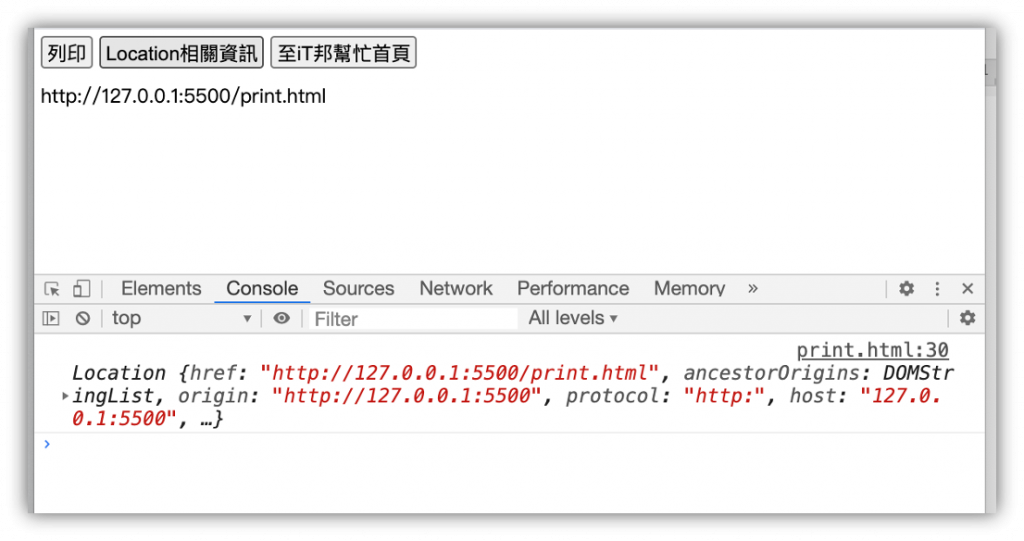1024x541 pixels.
Task: Expand the Location object in console
Action: [x=65, y=396]
